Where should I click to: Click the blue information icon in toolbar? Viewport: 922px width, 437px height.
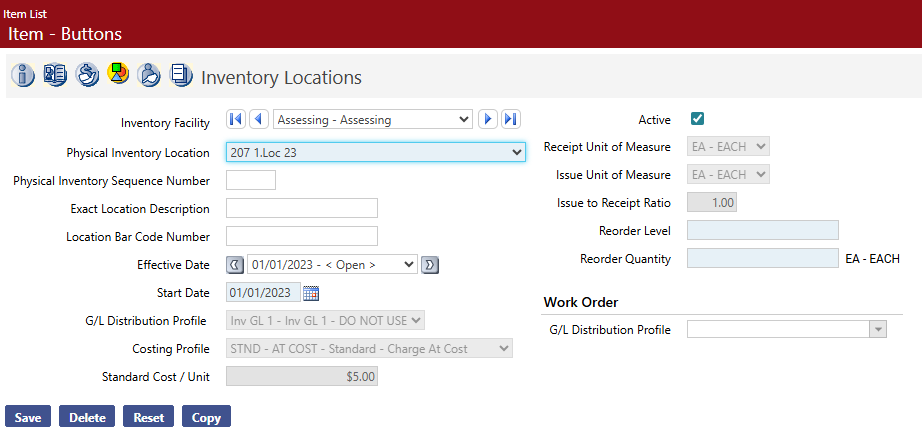coord(23,75)
